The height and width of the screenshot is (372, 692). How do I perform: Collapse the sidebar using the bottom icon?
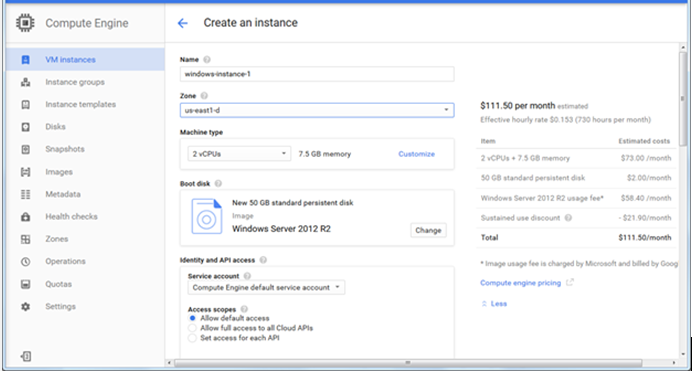tap(26, 356)
